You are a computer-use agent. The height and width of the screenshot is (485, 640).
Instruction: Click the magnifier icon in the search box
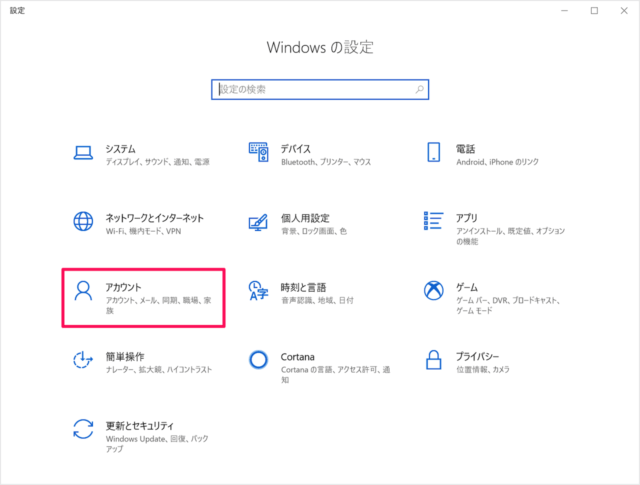(x=419, y=89)
